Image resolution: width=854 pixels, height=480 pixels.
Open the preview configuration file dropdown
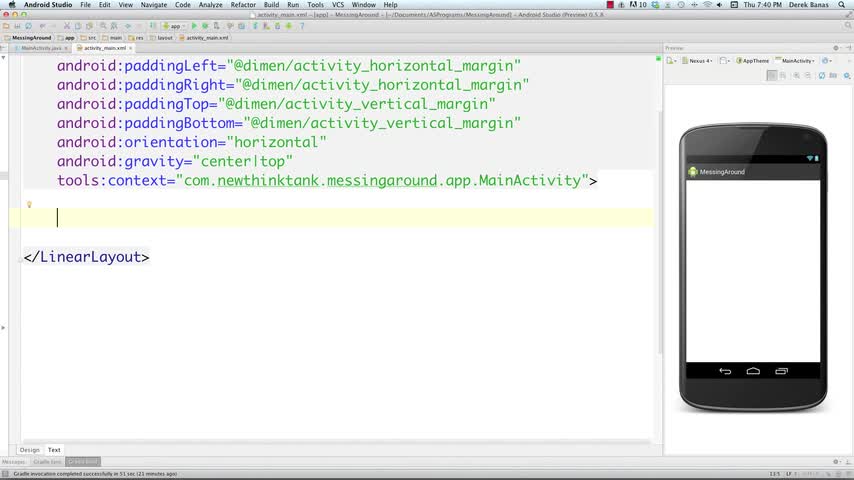(x=672, y=61)
